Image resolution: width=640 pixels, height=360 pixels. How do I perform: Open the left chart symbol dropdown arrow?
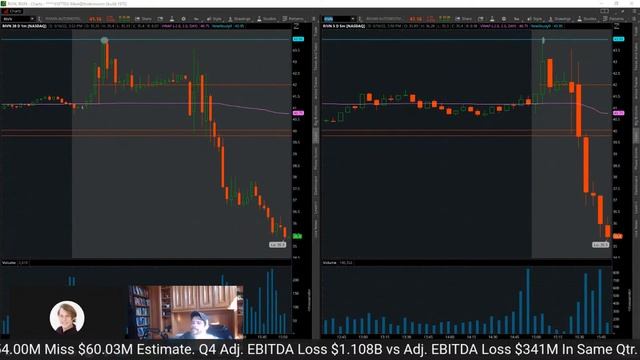(32, 19)
